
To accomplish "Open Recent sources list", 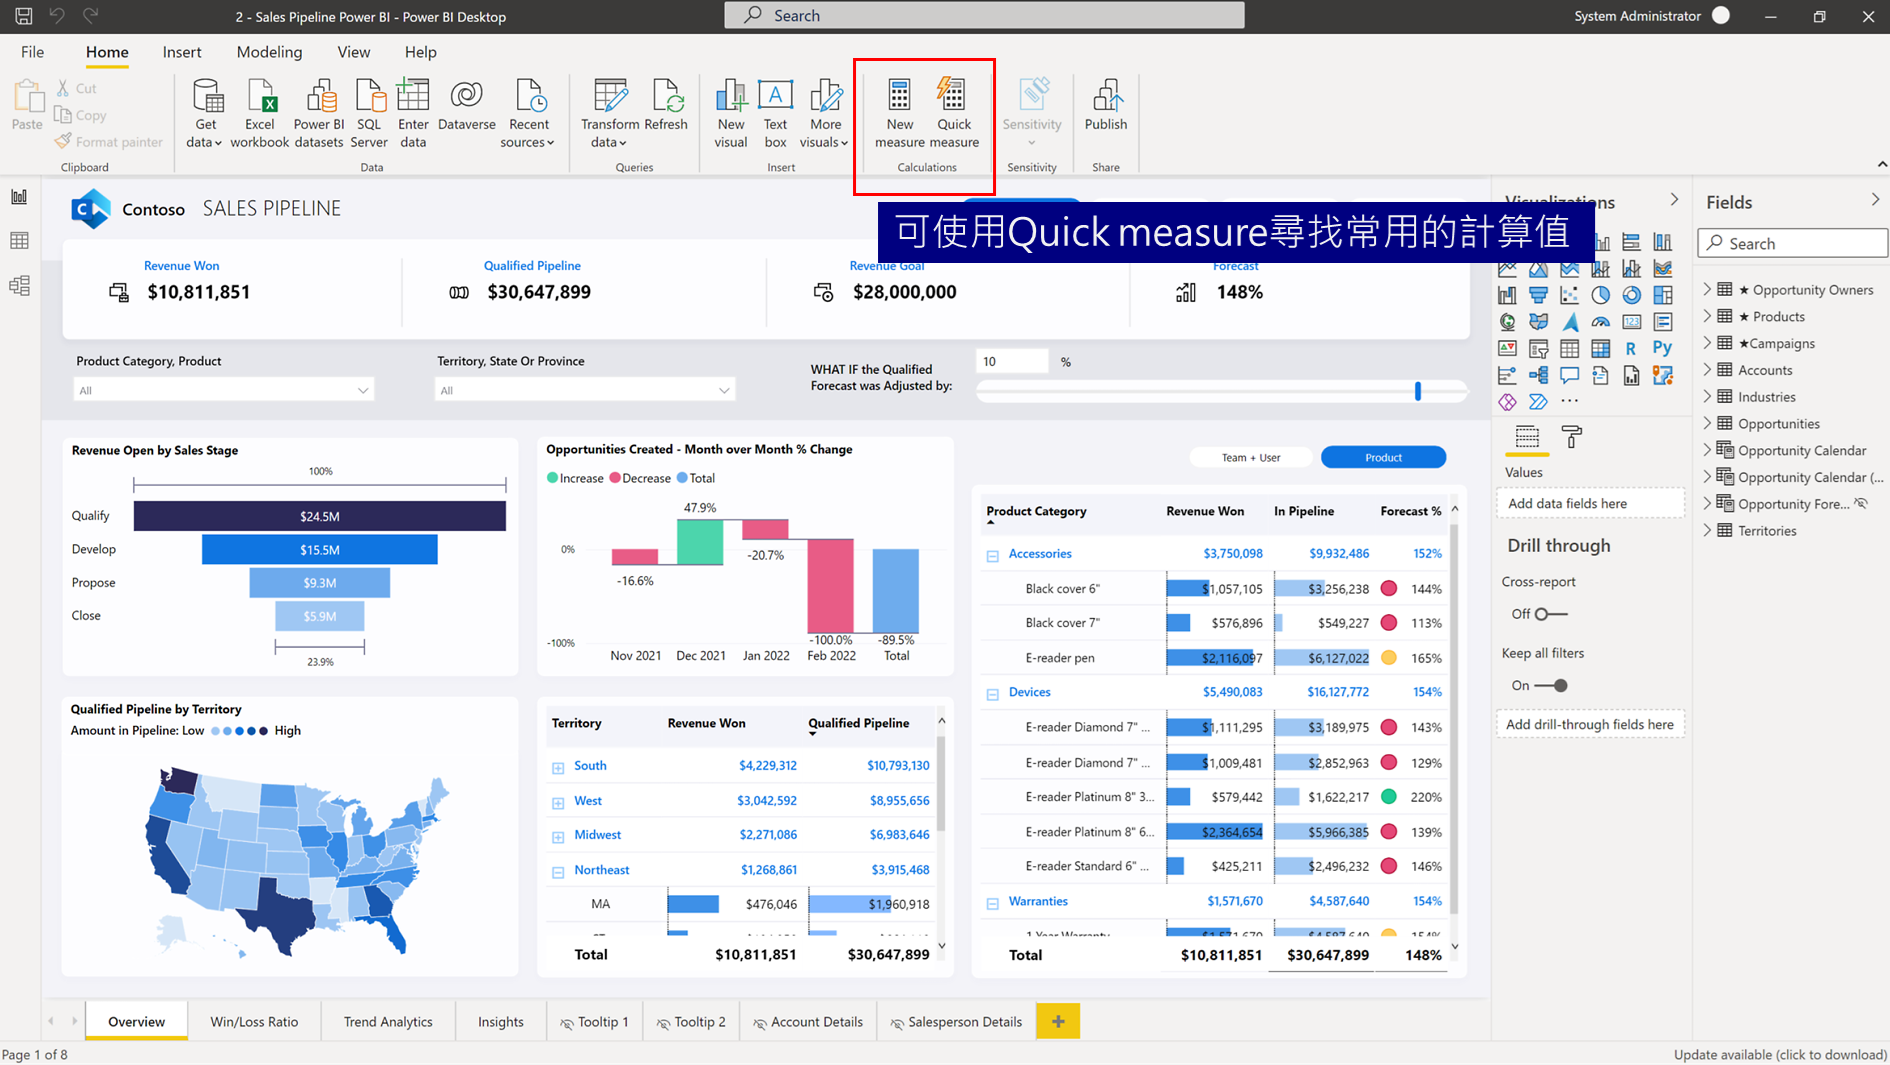I will [x=528, y=114].
